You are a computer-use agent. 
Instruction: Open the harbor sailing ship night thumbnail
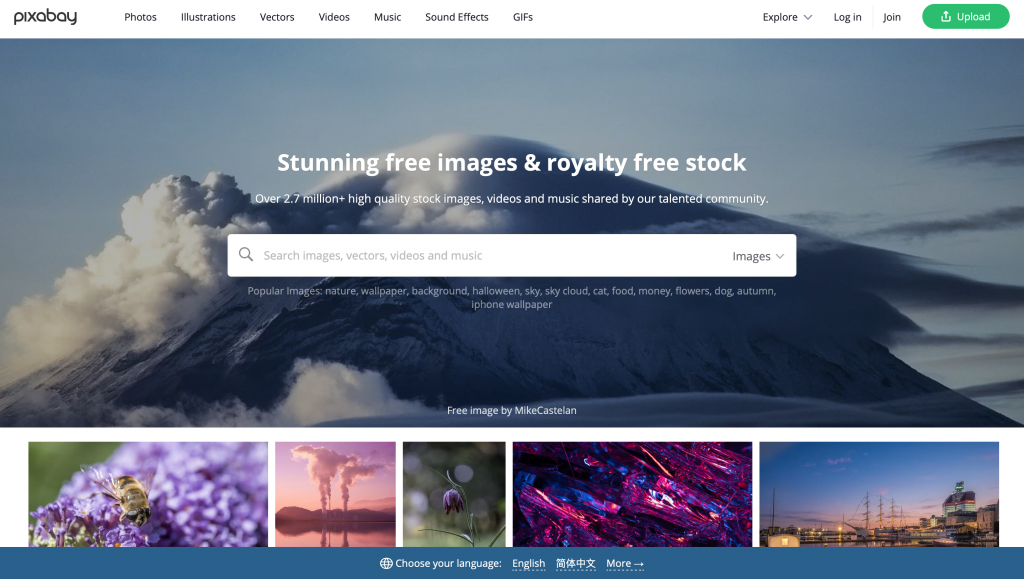(x=879, y=494)
